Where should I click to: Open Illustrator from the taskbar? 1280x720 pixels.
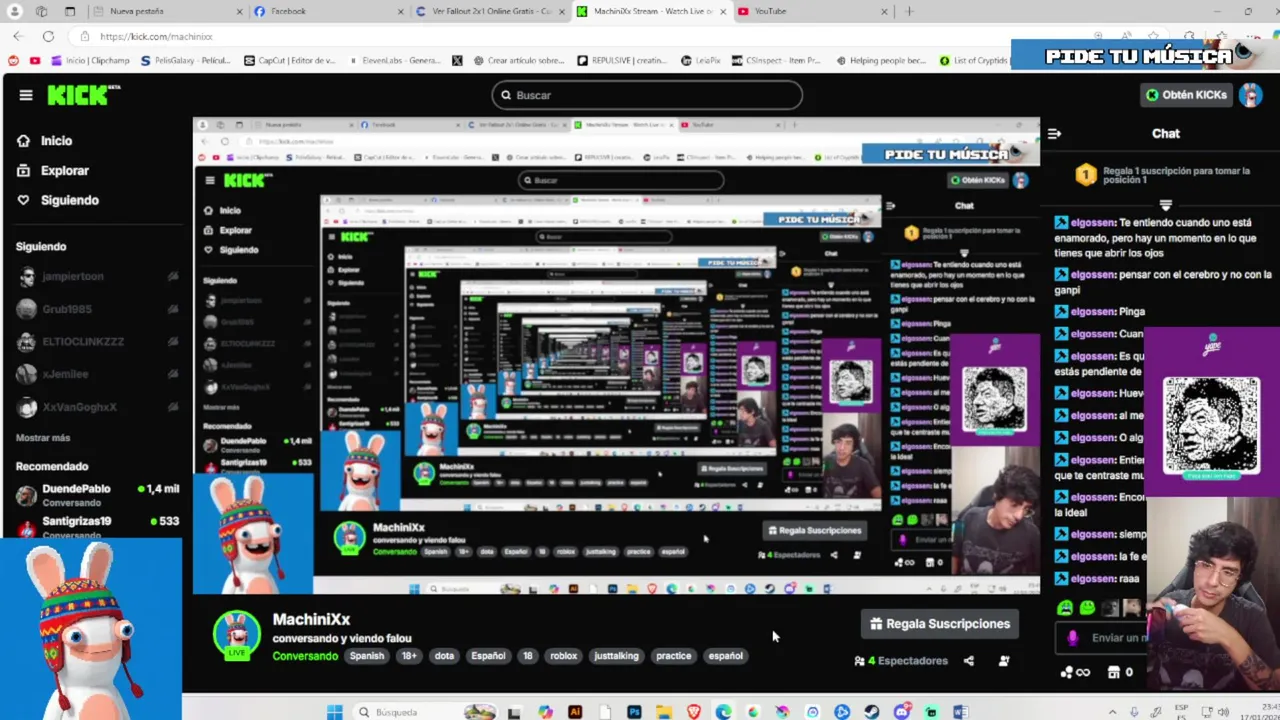pyautogui.click(x=574, y=712)
